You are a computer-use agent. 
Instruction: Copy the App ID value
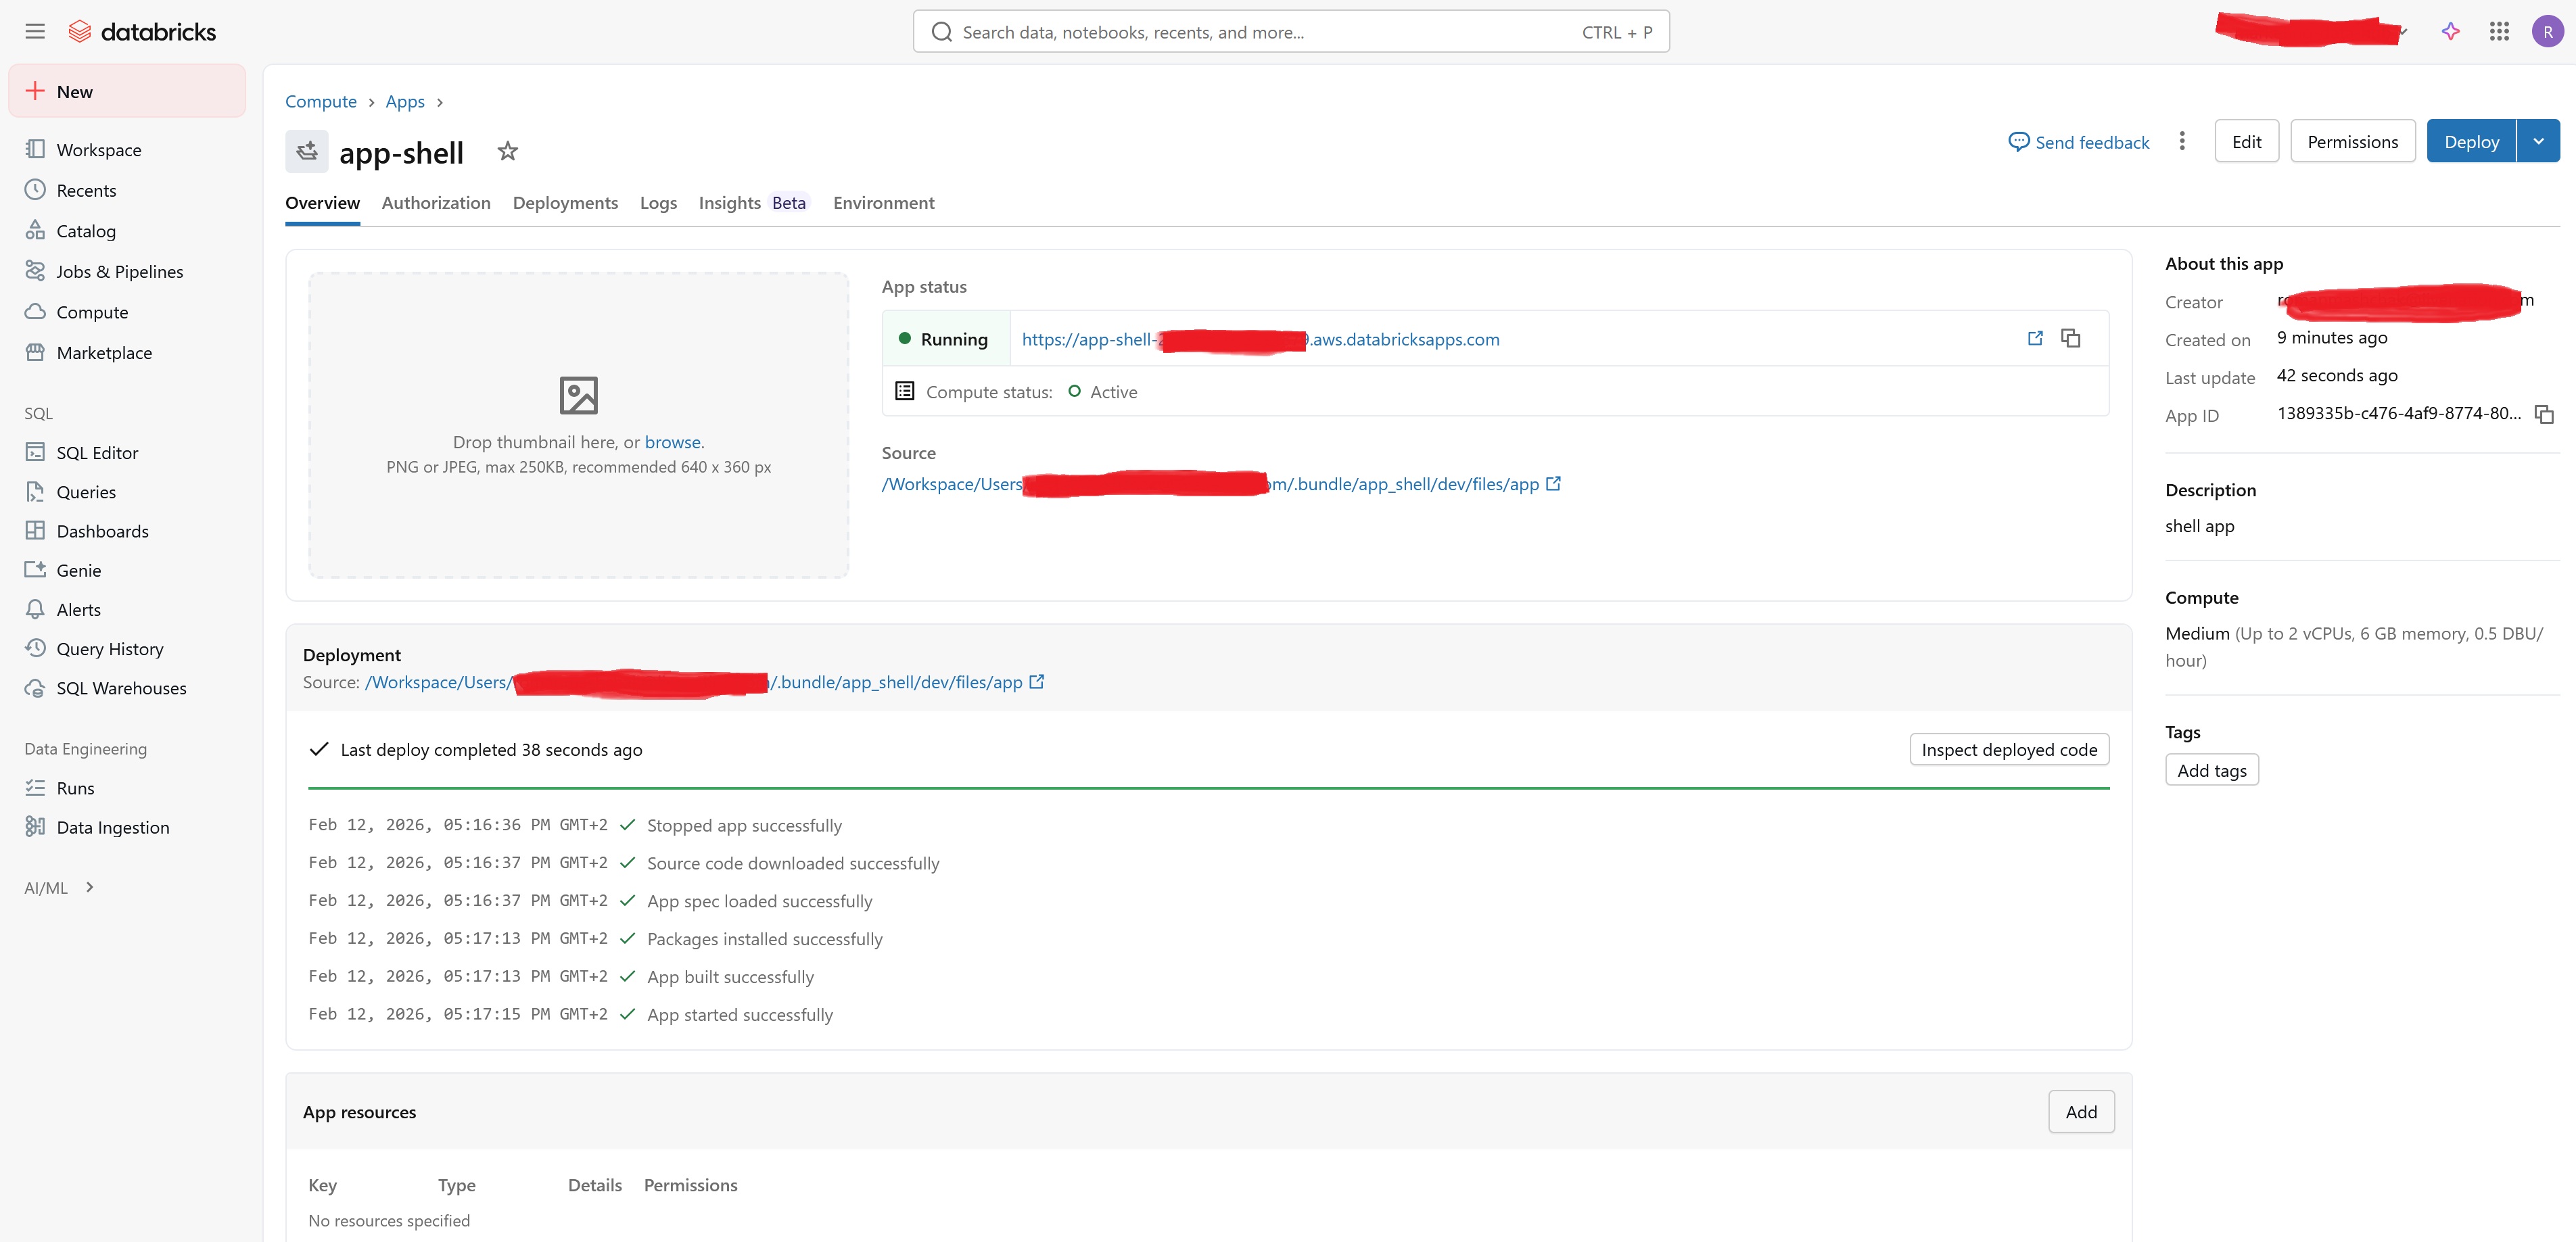[x=2544, y=415]
